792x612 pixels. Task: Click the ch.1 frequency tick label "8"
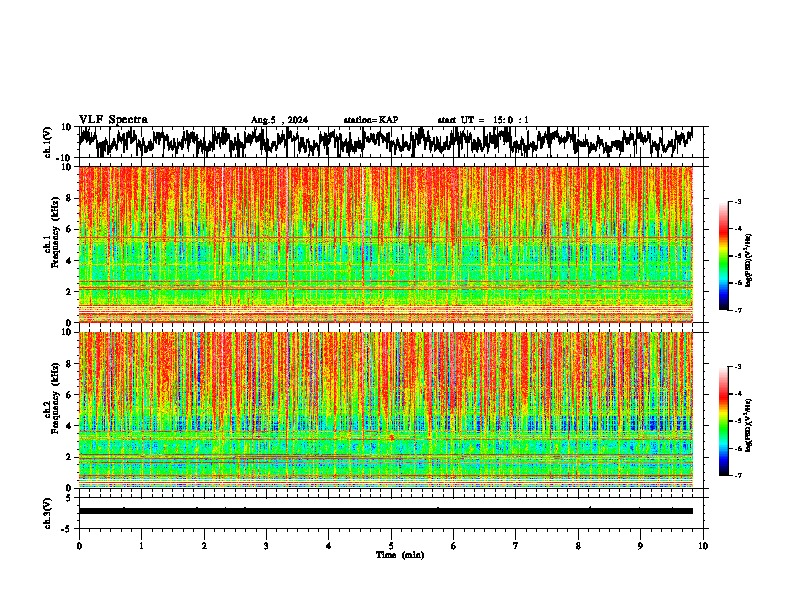pos(69,198)
